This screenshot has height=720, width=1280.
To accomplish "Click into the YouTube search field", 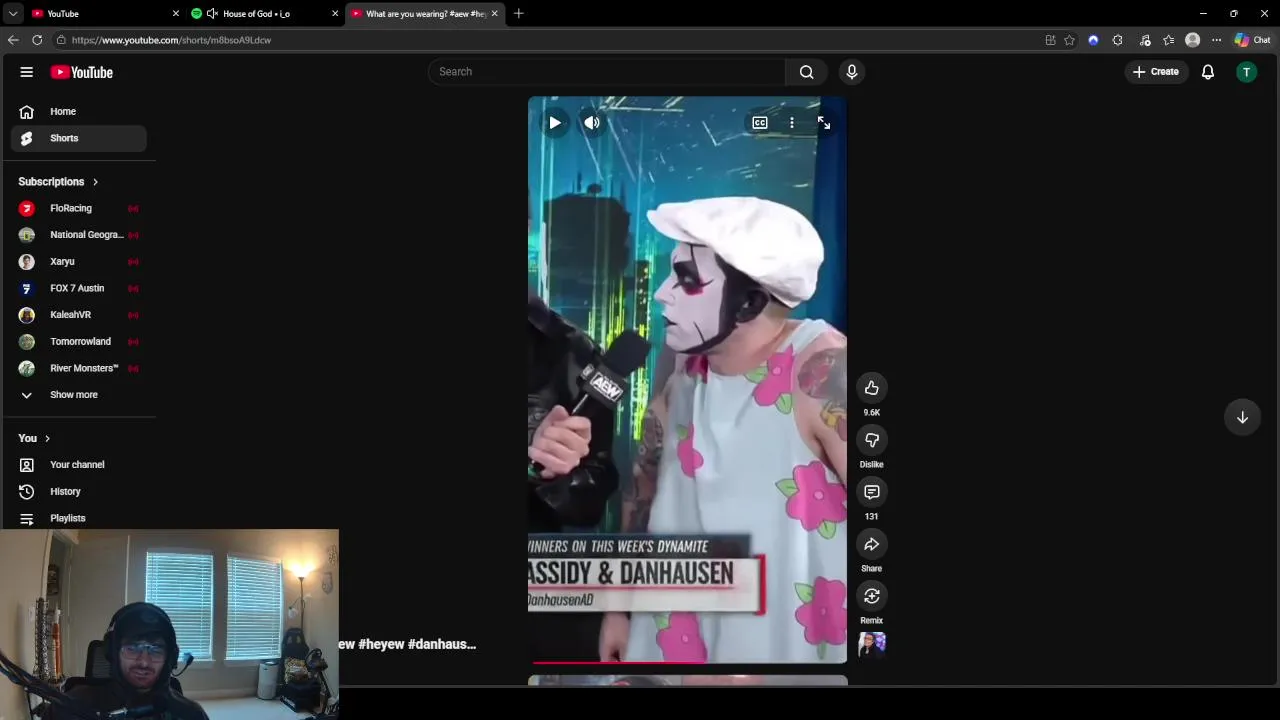I will click(608, 72).
